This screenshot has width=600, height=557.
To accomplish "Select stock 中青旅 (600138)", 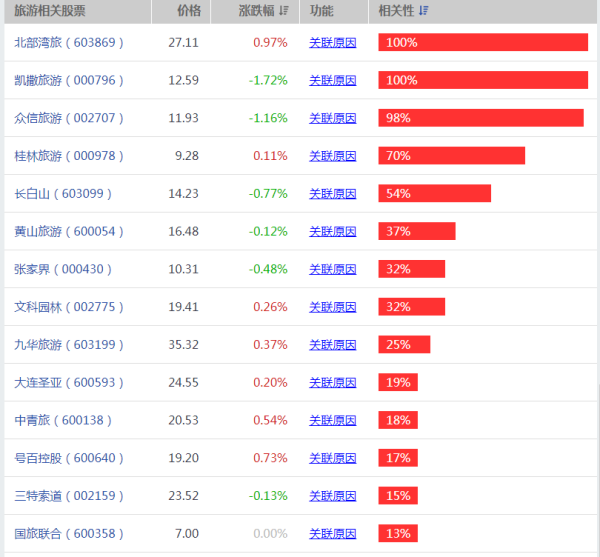I will click(x=63, y=420).
